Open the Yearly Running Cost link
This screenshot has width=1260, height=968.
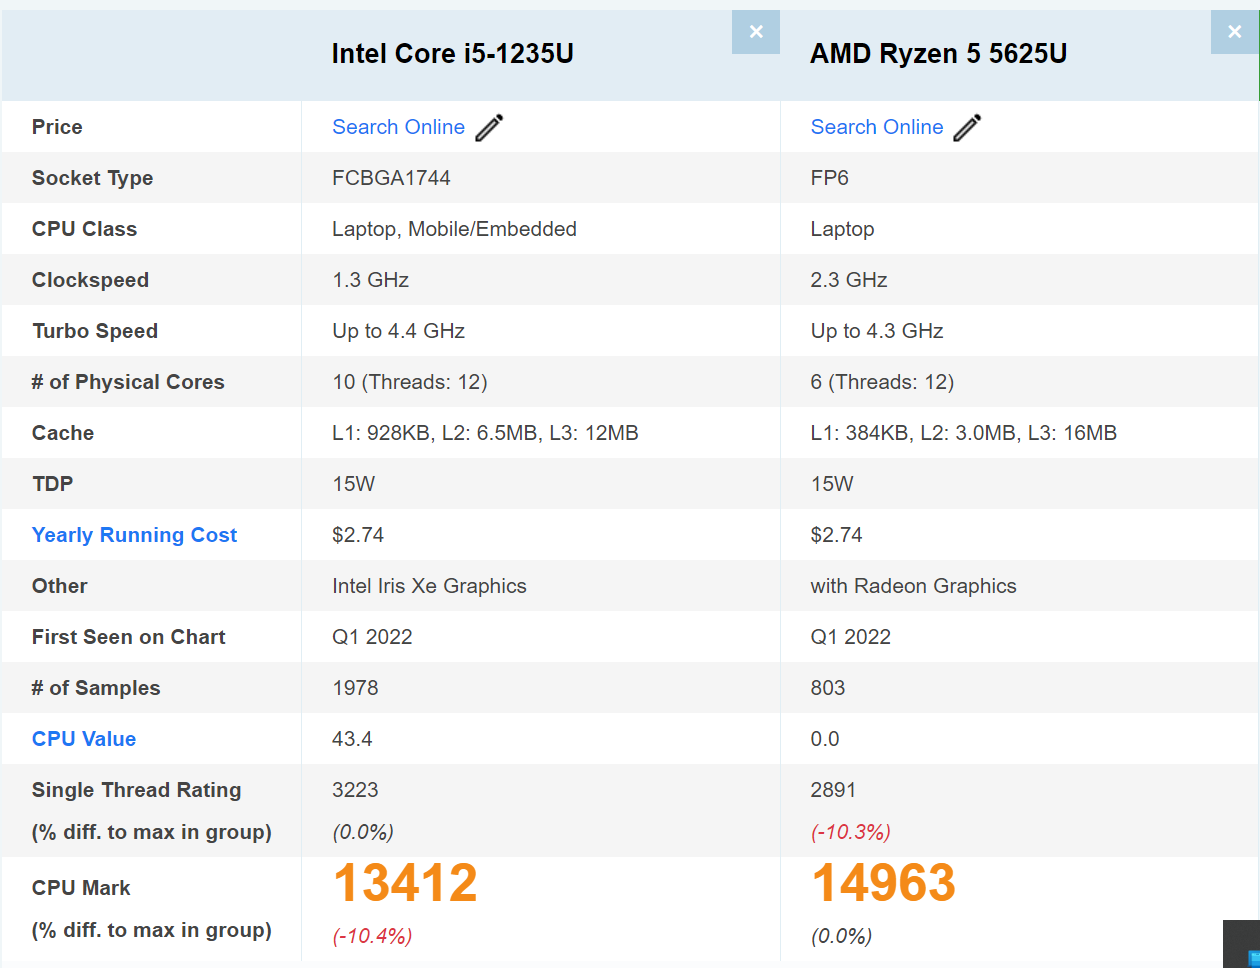coord(134,535)
